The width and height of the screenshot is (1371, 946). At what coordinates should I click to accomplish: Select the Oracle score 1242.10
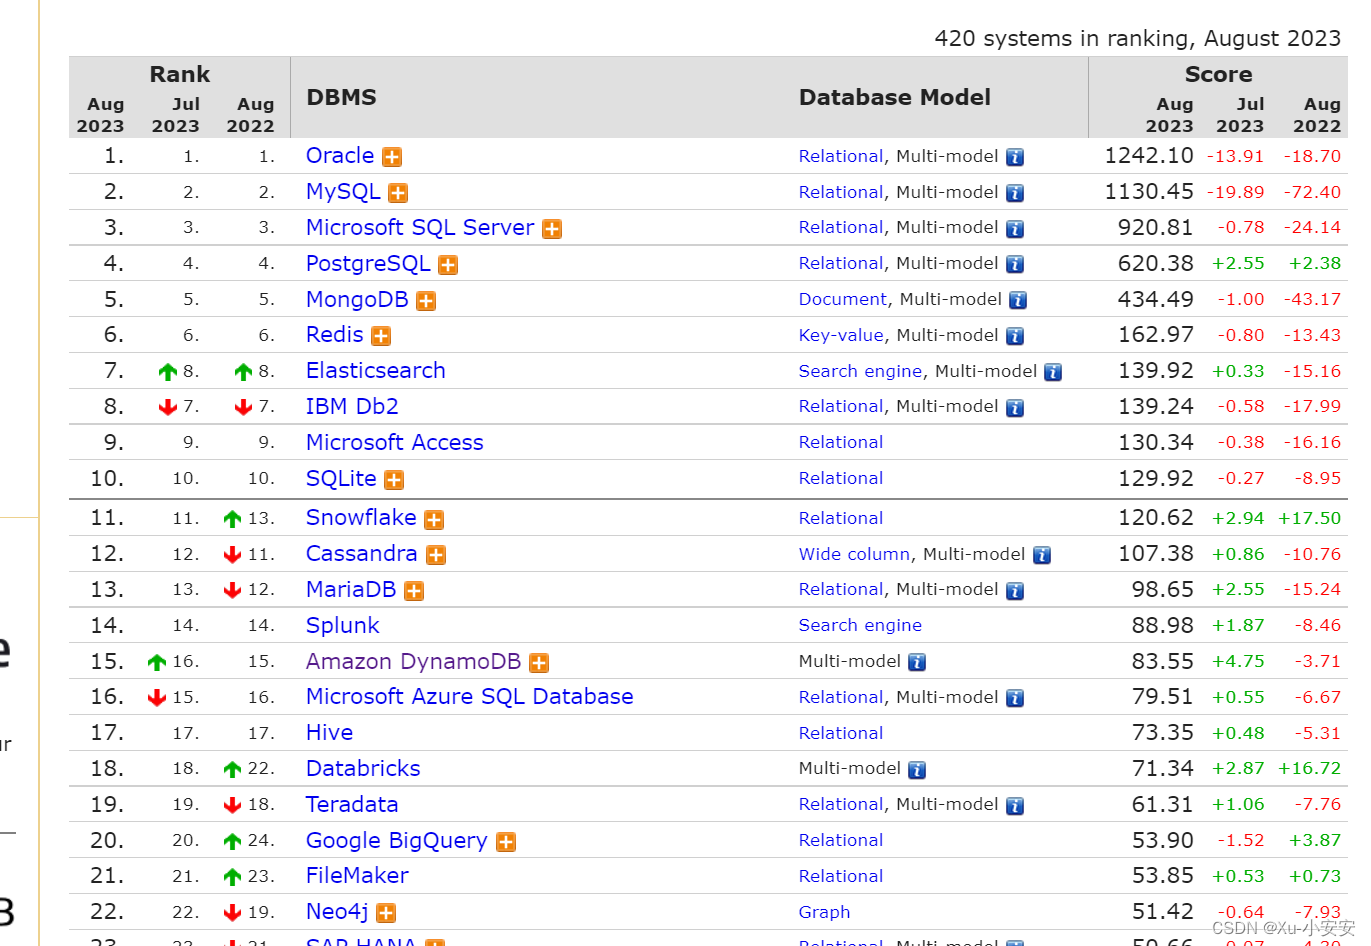[1149, 156]
